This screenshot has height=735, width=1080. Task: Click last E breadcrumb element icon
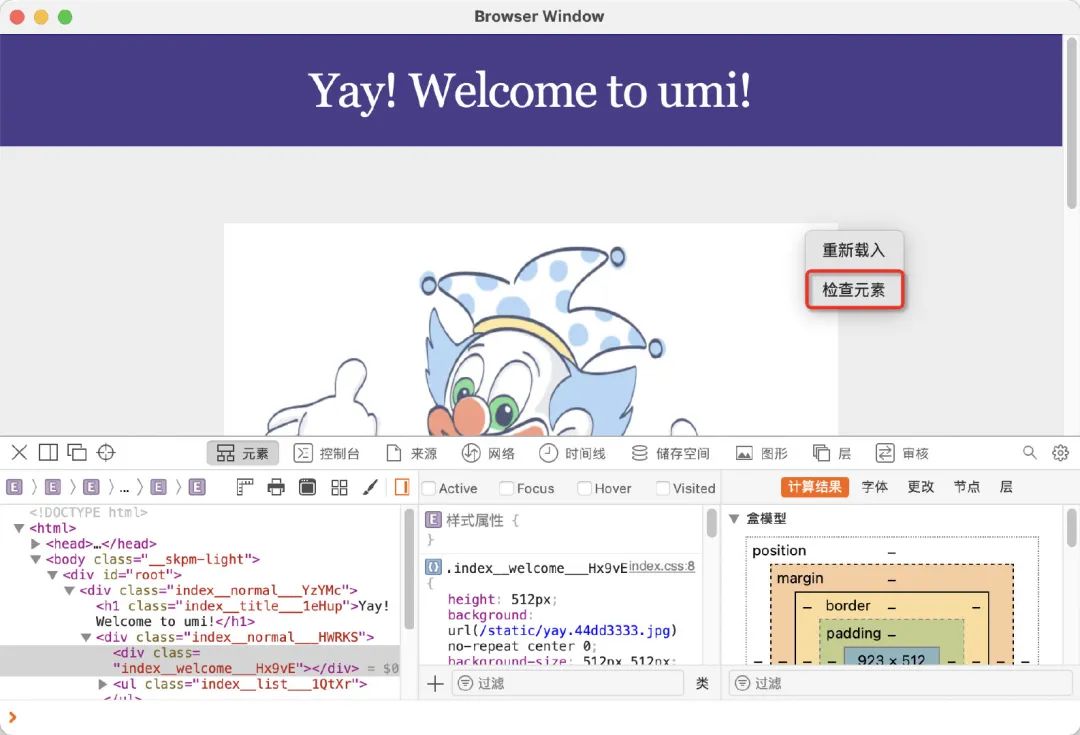point(197,488)
